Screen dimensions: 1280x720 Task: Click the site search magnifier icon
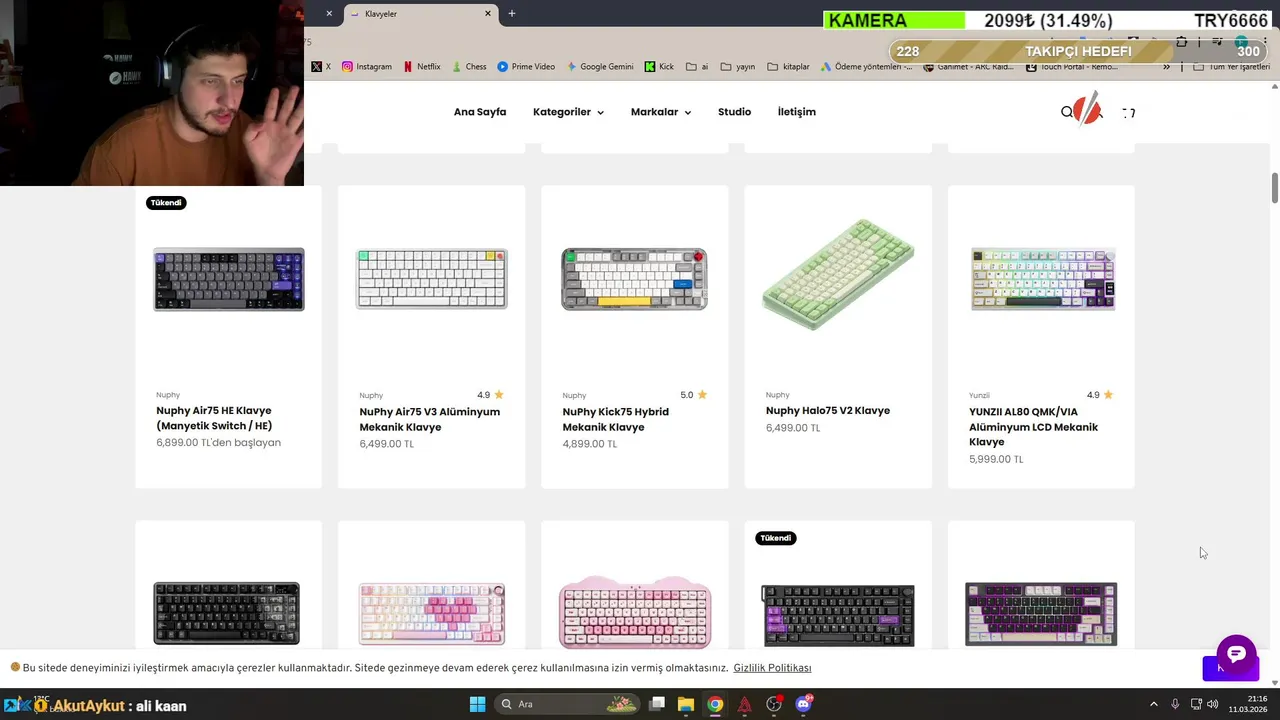click(1067, 112)
